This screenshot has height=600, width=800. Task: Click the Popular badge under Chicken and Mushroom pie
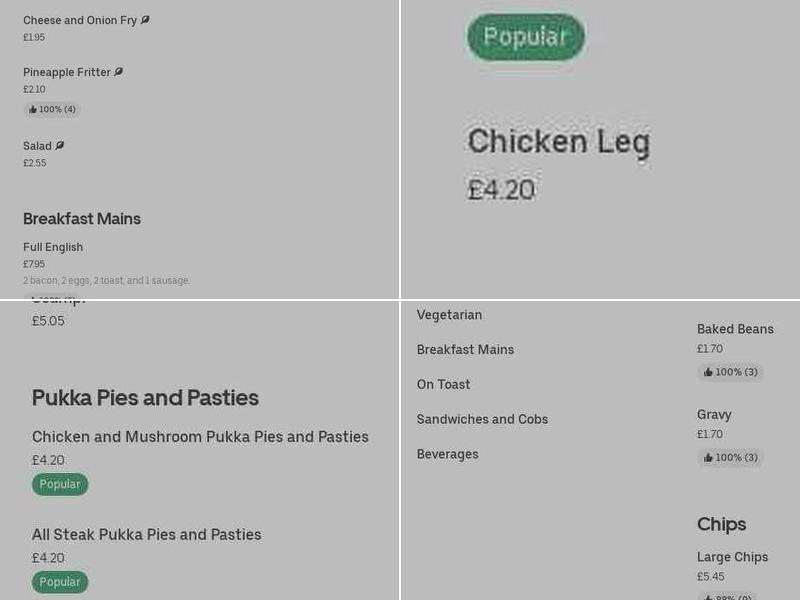coord(60,483)
